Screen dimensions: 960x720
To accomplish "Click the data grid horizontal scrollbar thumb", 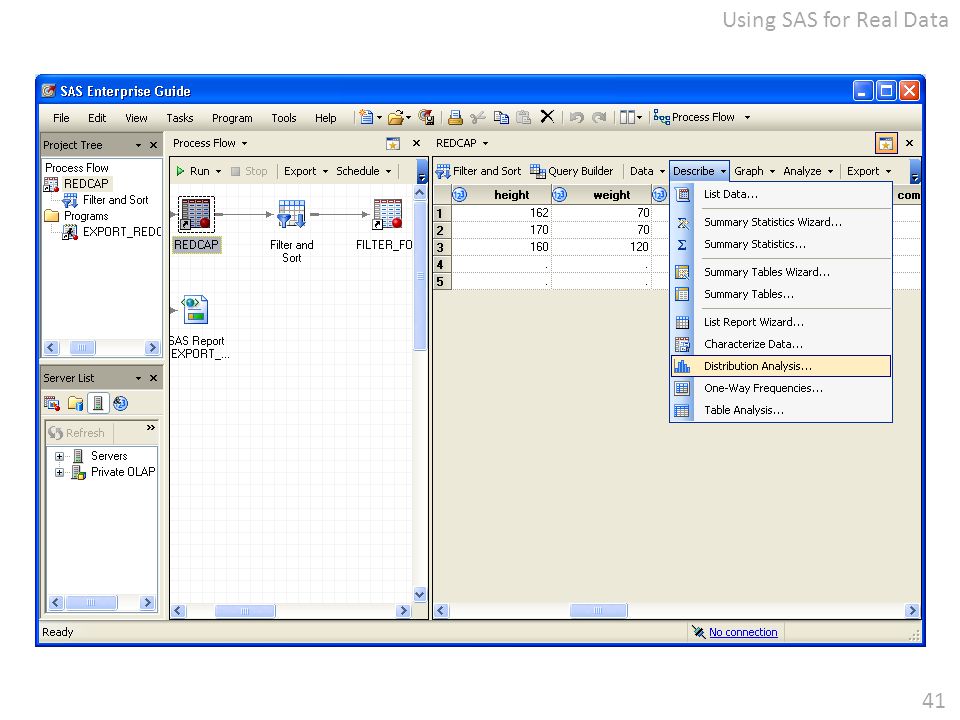I will (x=598, y=610).
